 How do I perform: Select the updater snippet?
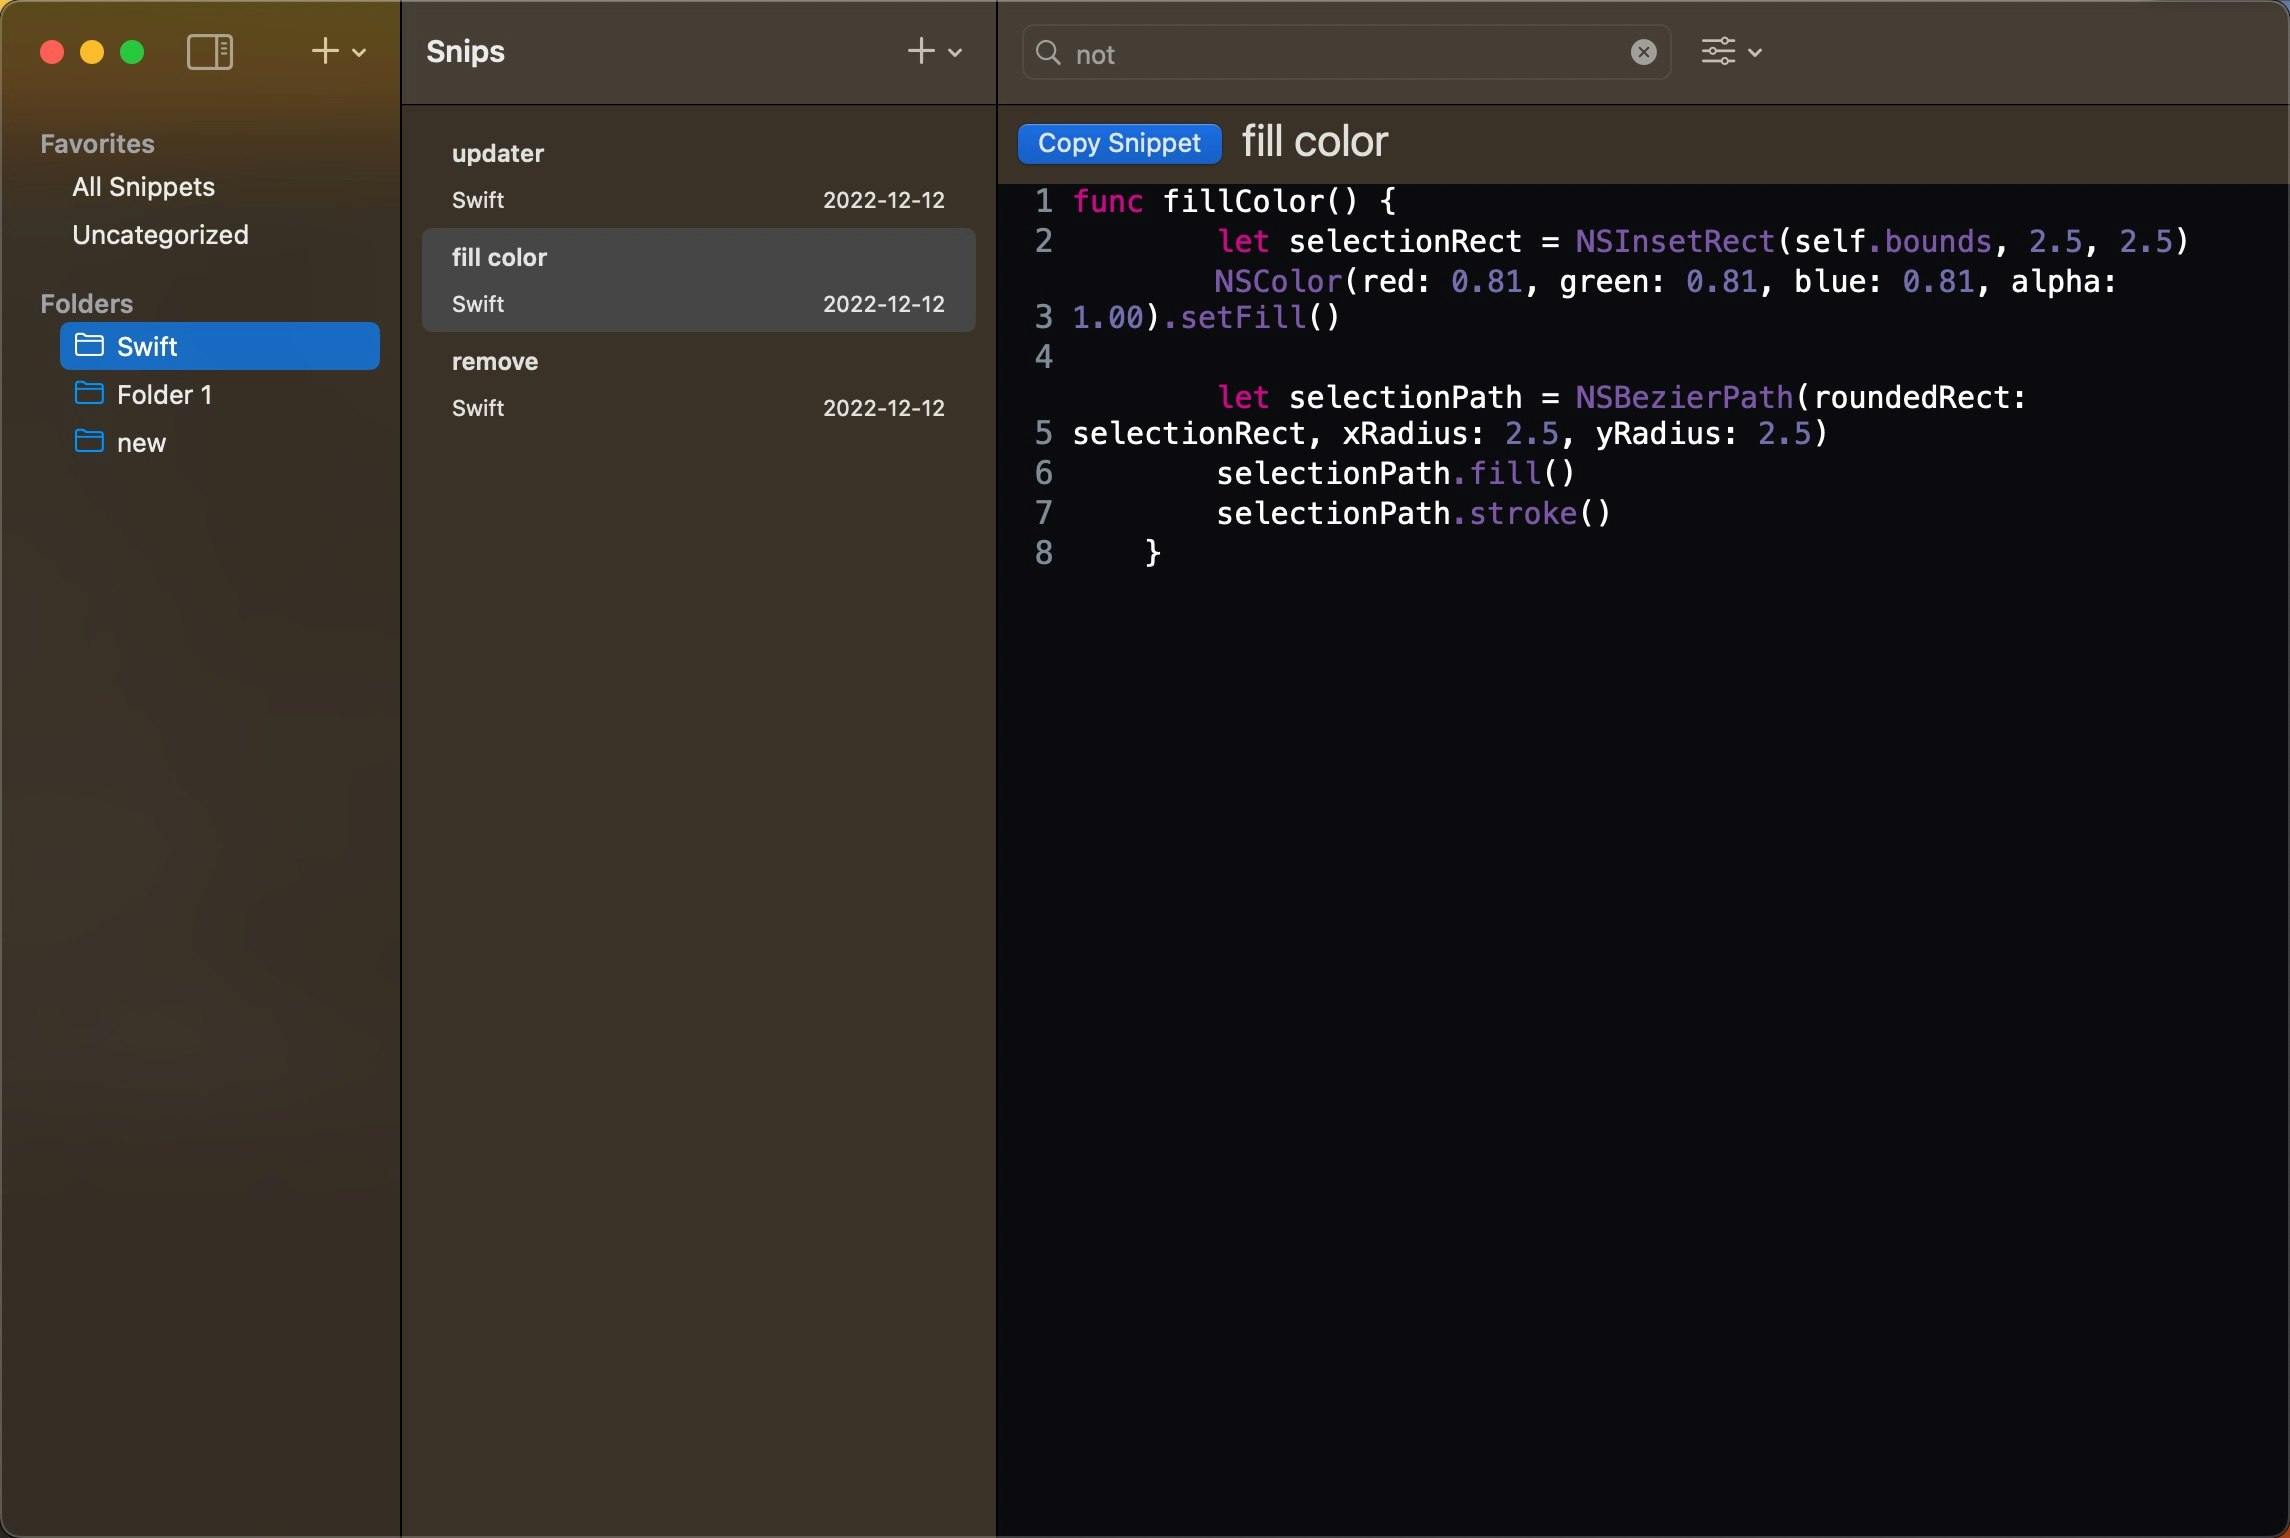pos(698,176)
